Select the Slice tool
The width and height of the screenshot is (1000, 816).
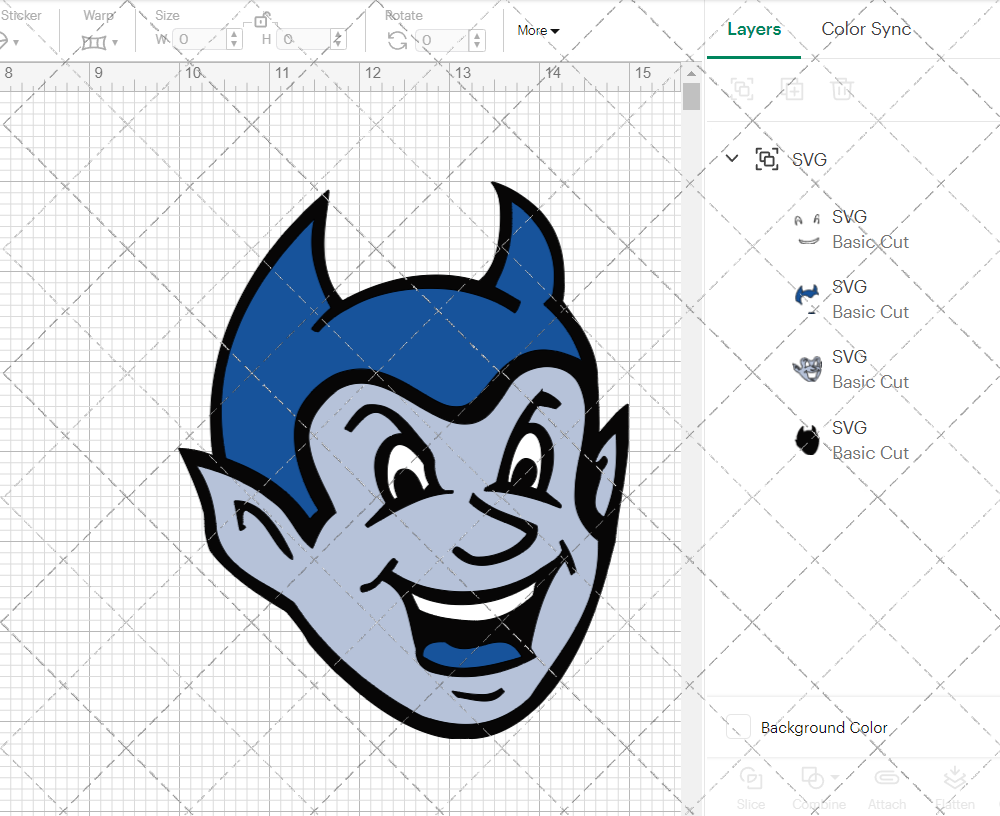click(751, 785)
